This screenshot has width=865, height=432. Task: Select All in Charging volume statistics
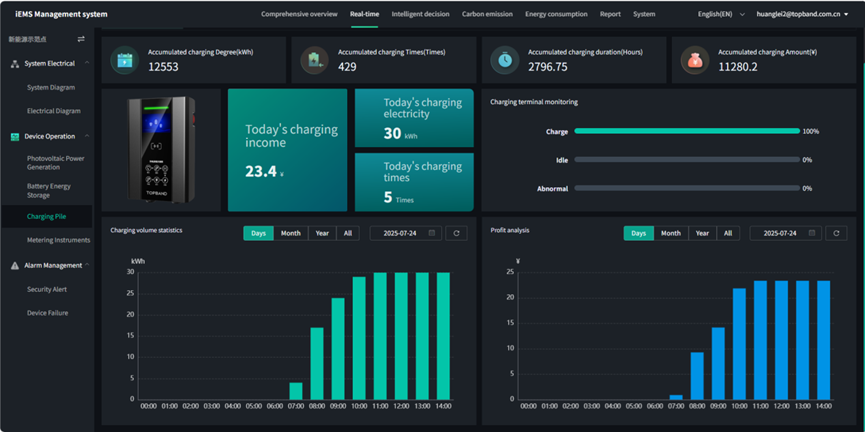348,233
